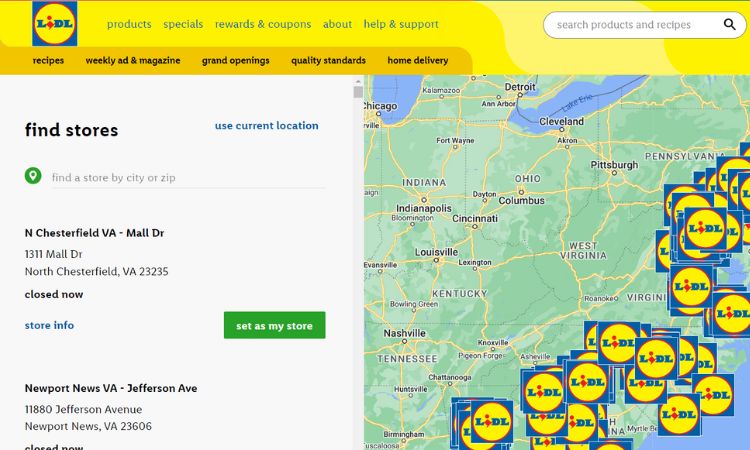
Task: Click the Lidl marker east of Pittsburgh
Action: (706, 229)
